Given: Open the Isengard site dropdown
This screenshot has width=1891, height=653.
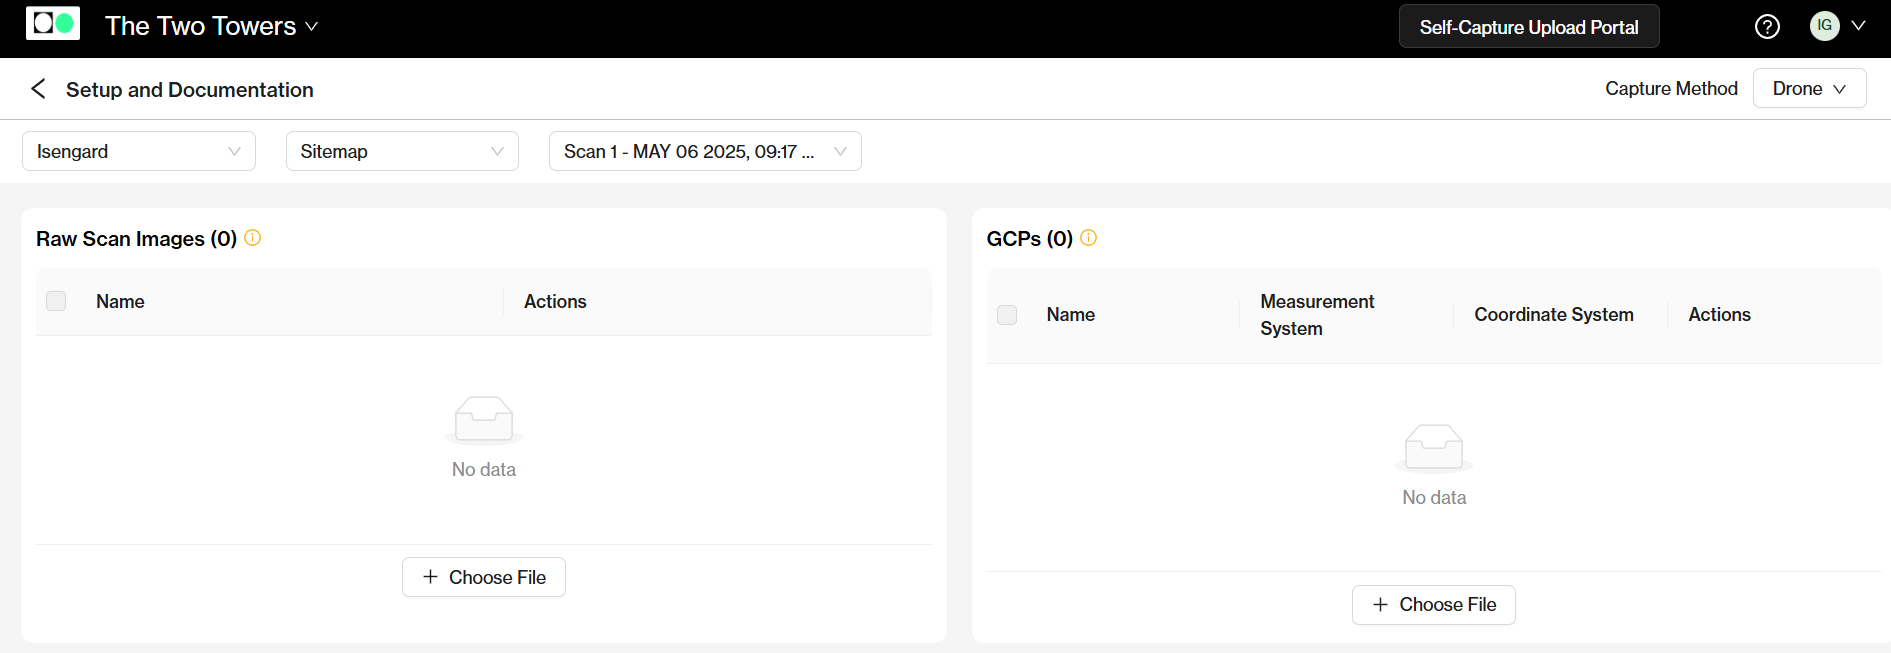Looking at the screenshot, I should [139, 151].
